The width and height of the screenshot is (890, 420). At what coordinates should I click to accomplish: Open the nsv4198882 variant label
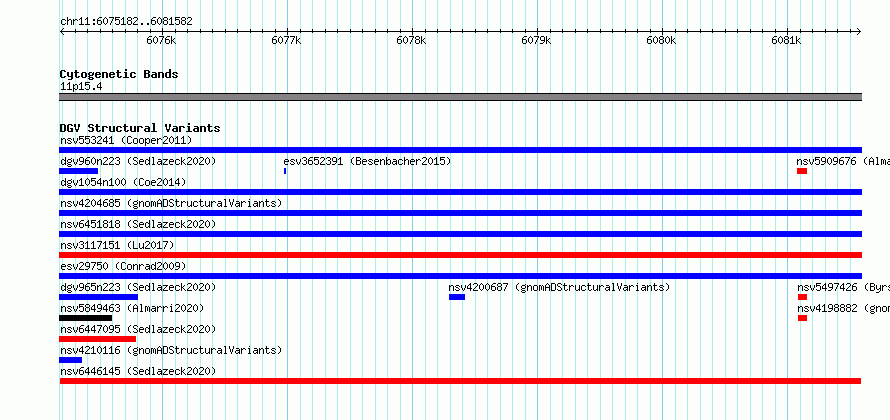pyautogui.click(x=843, y=308)
